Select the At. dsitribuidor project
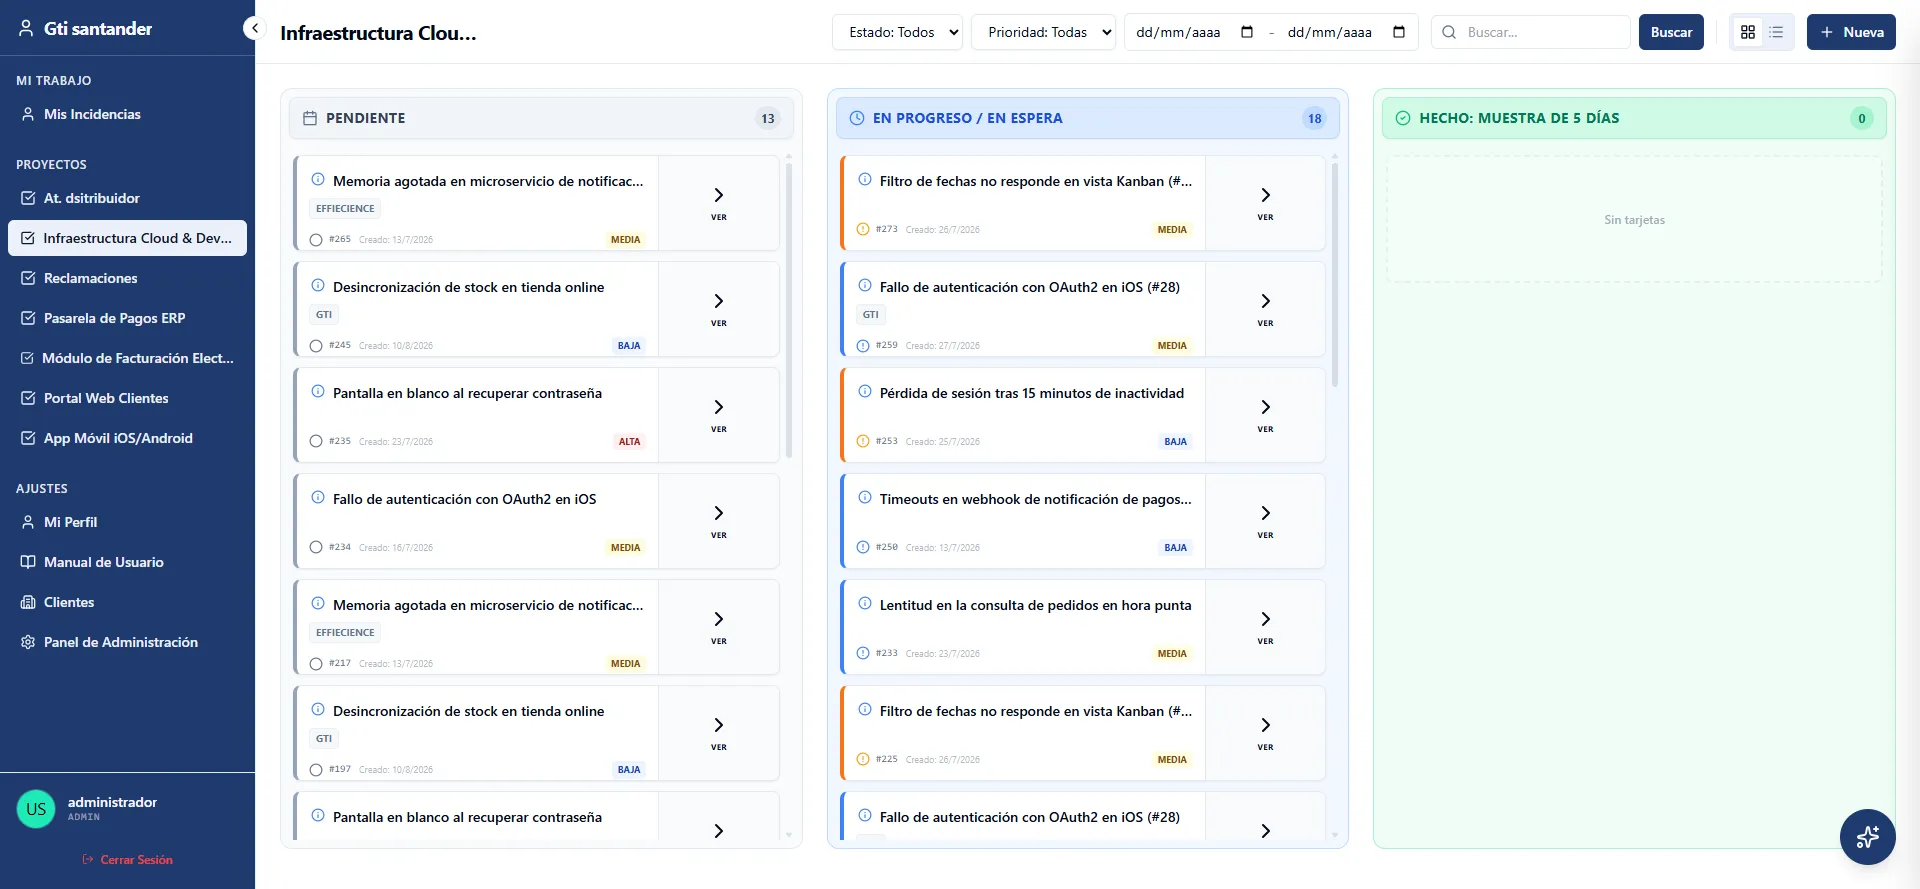The height and width of the screenshot is (889, 1920). pyautogui.click(x=127, y=198)
